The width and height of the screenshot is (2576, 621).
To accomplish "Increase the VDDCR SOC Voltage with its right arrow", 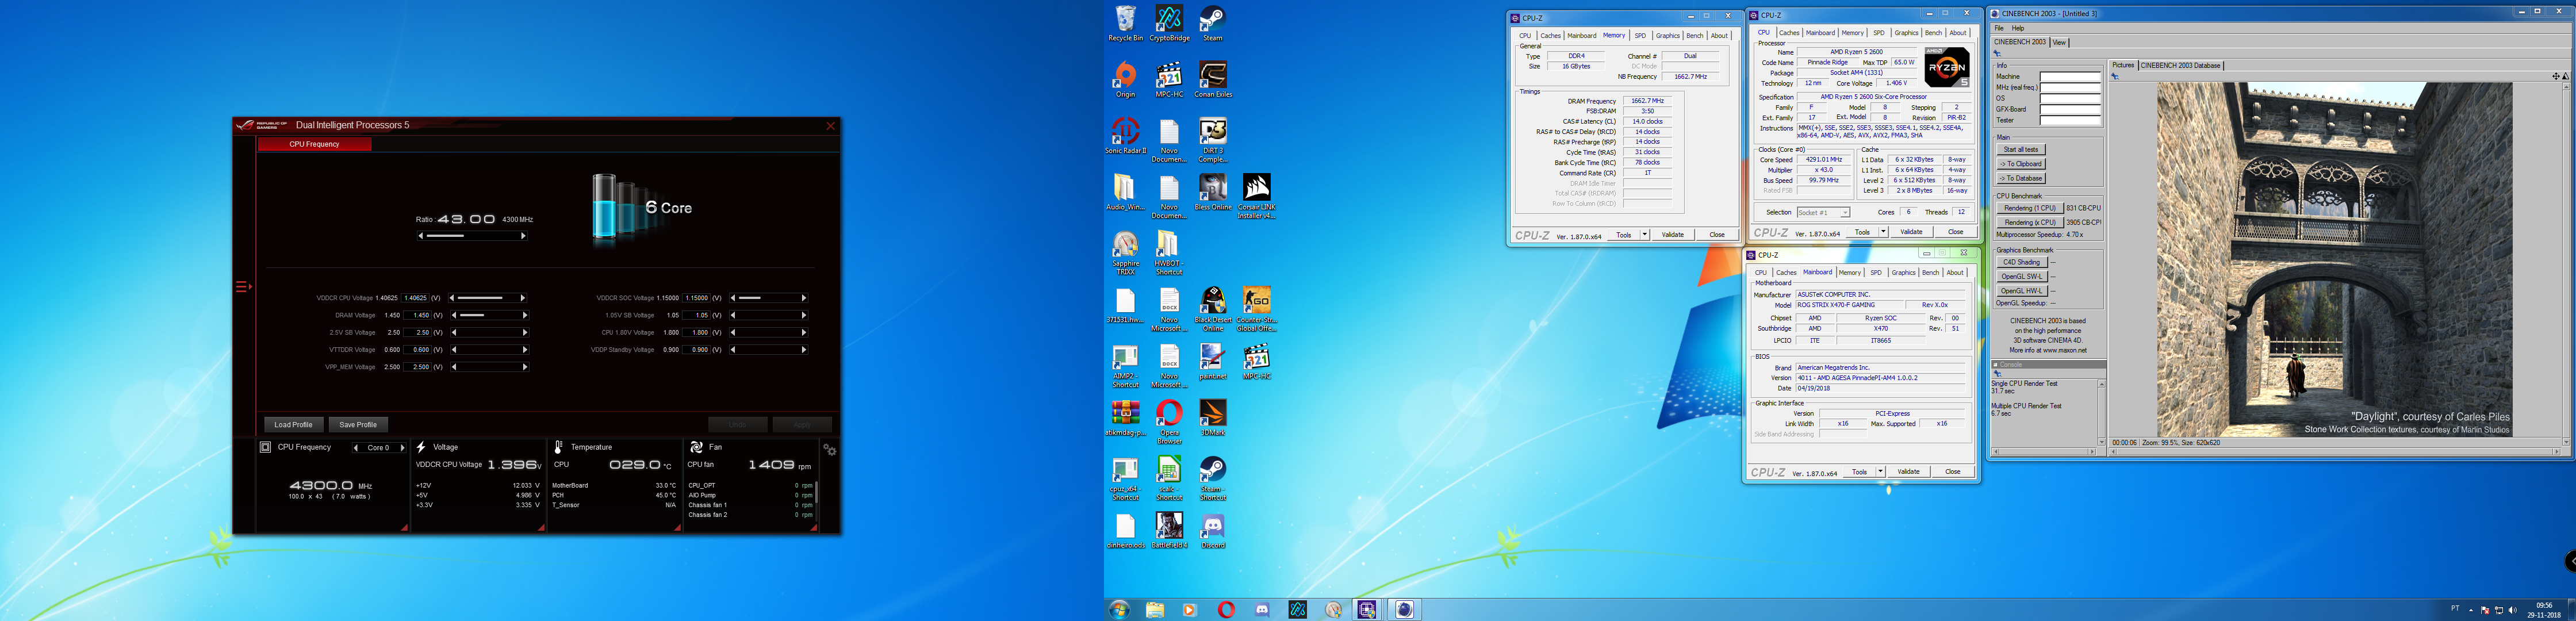I will pos(803,298).
